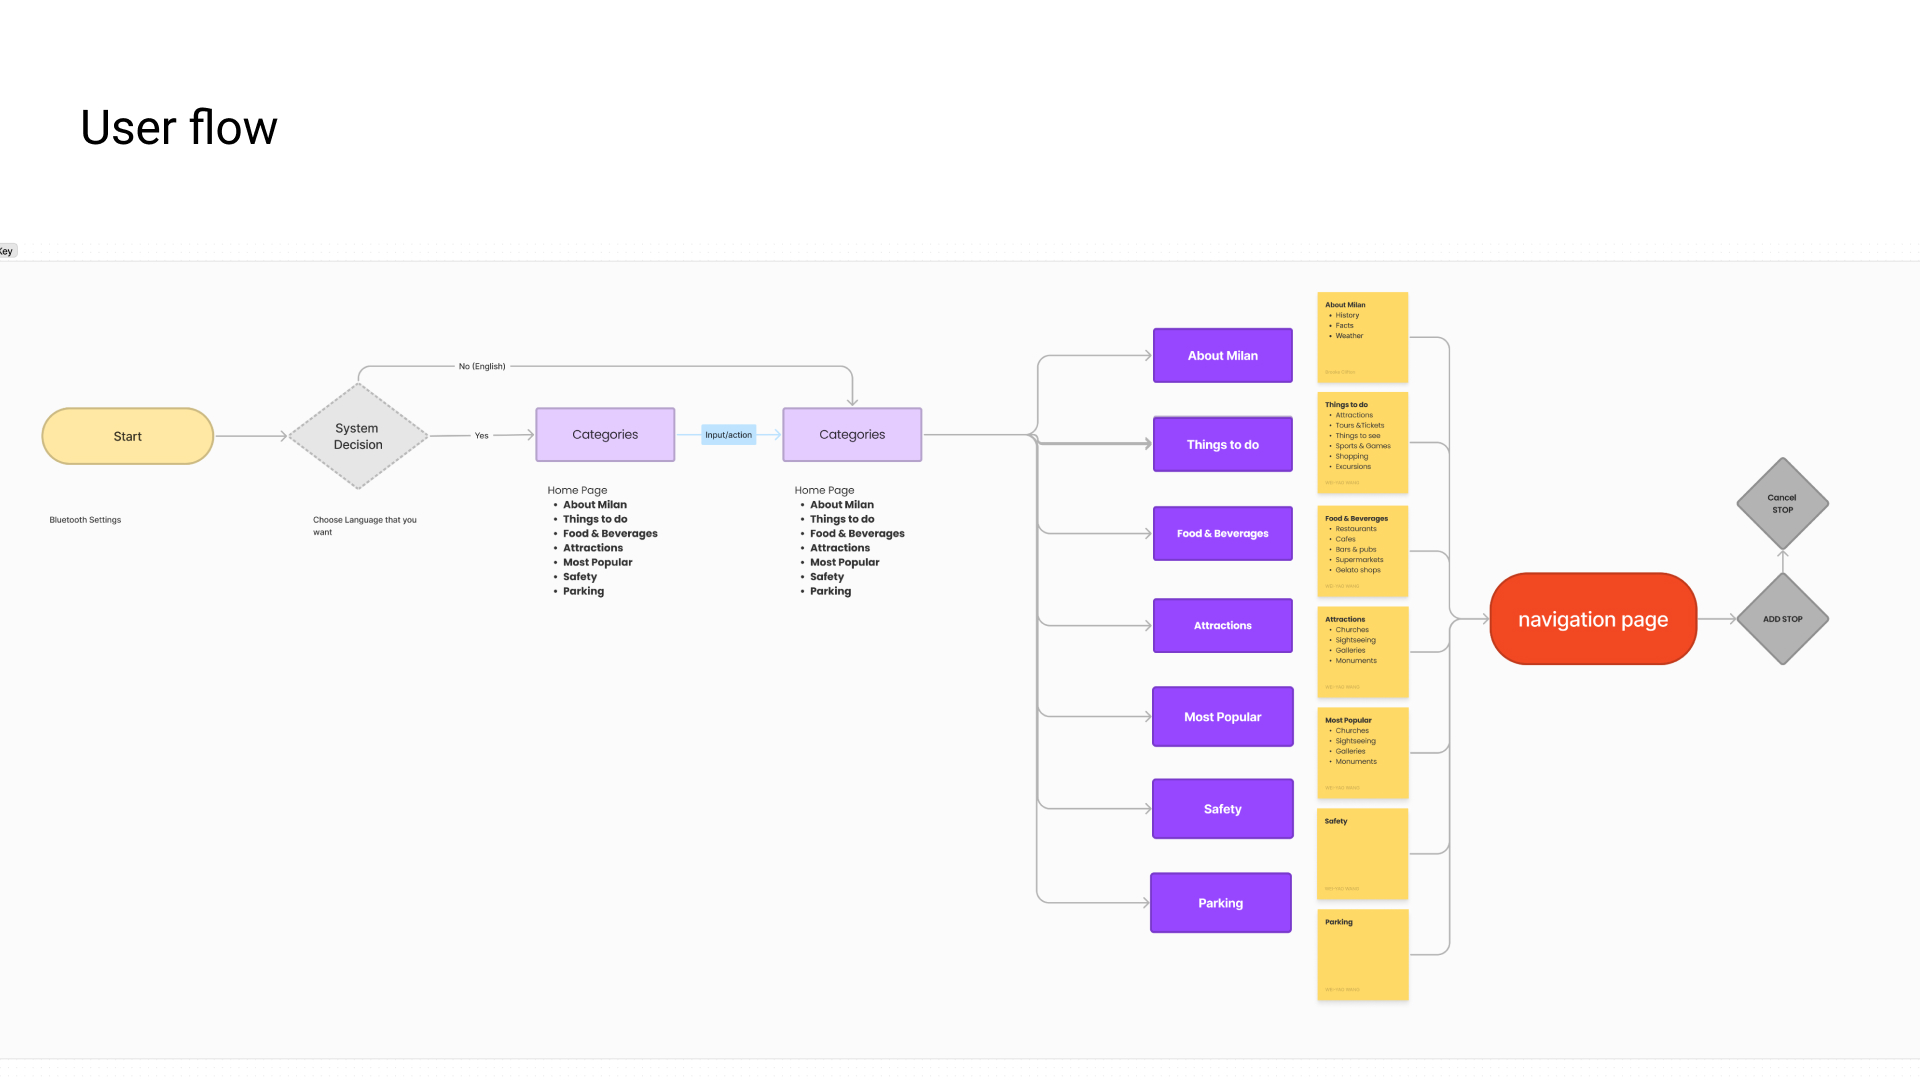Select the ADD STOP diamond
Image resolution: width=1920 pixels, height=1080 pixels.
pos(1782,619)
